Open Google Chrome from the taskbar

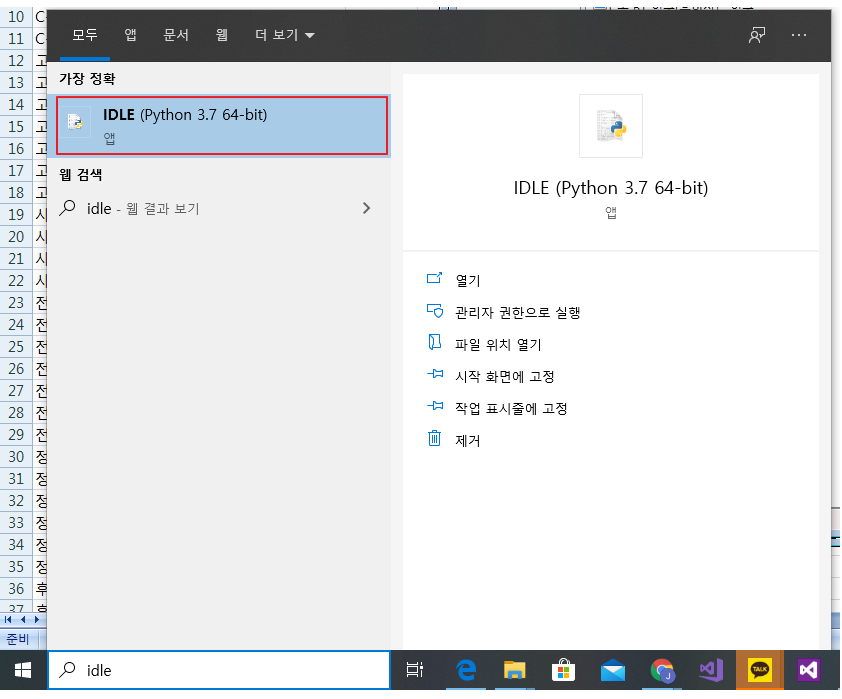pyautogui.click(x=662, y=670)
